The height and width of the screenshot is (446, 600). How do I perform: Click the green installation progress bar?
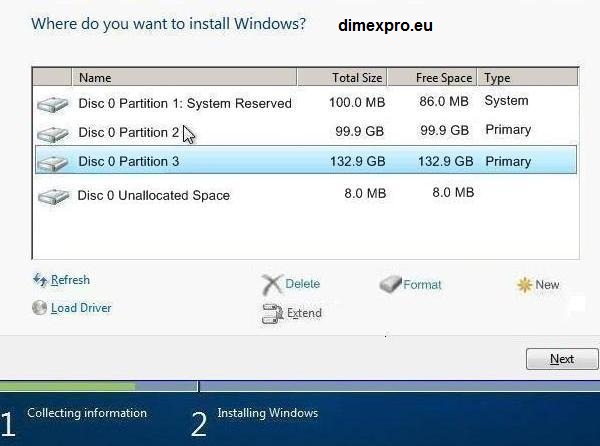67,386
